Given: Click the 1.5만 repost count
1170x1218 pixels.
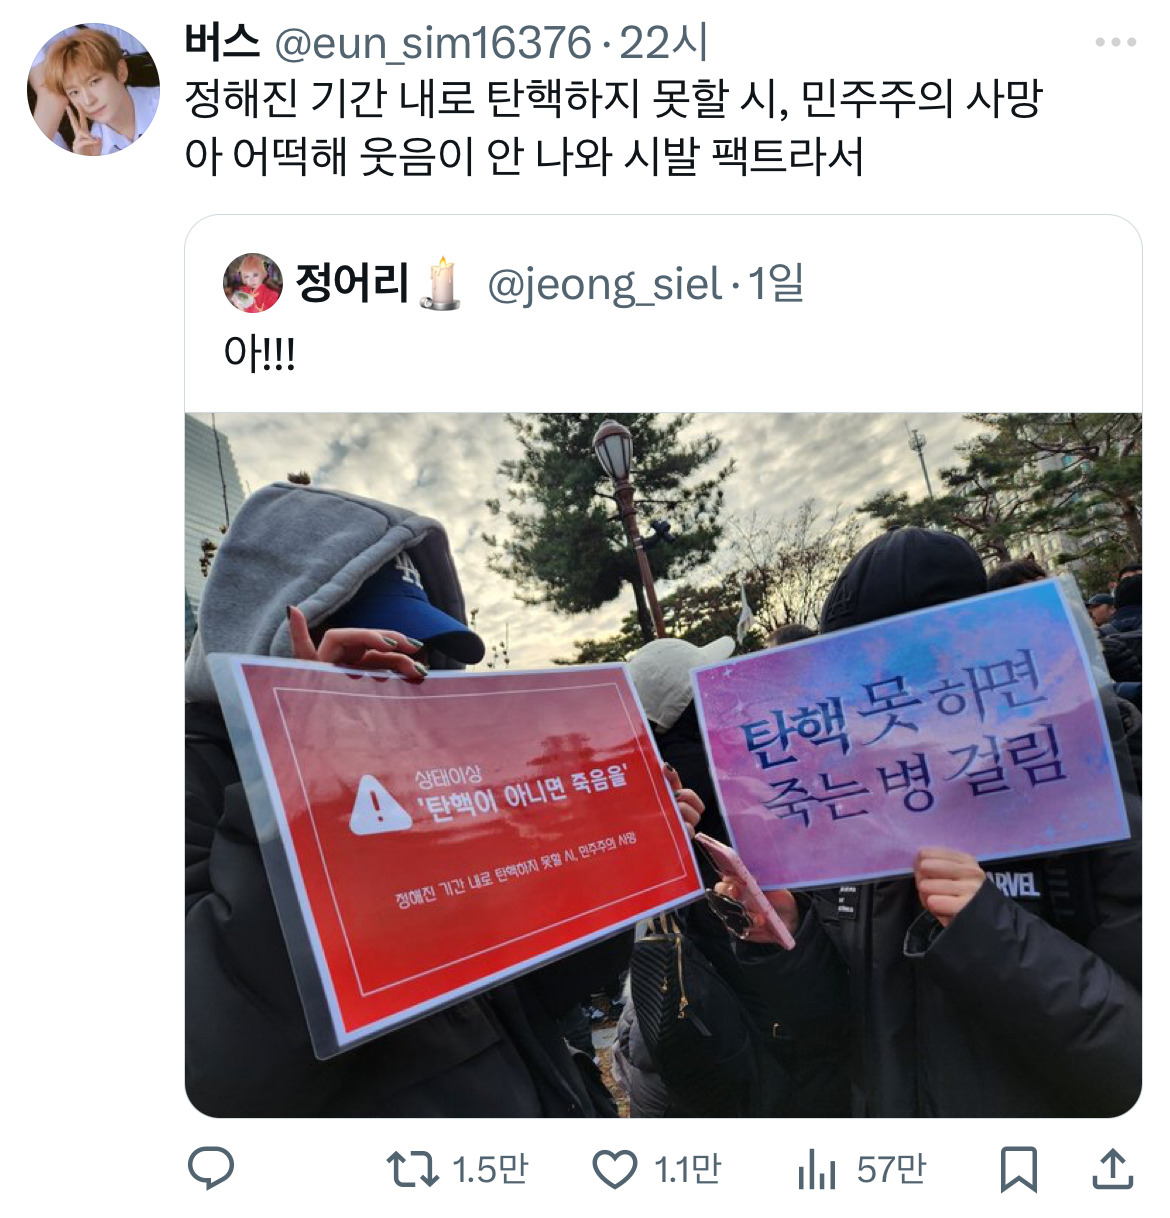Looking at the screenshot, I should (x=490, y=1169).
